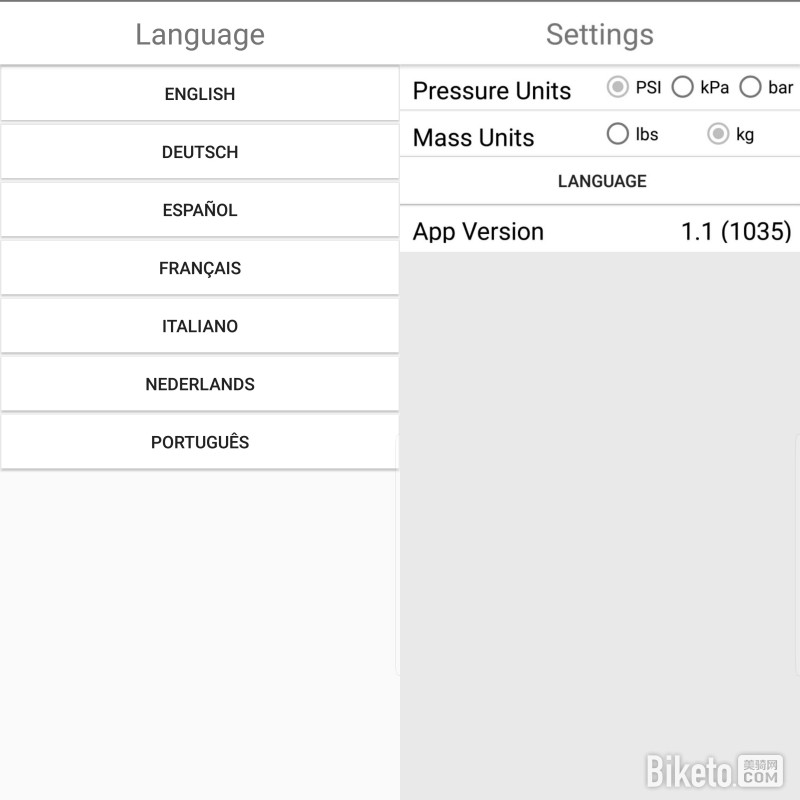
Task: Select ENGLISH as the app language
Action: 200,94
